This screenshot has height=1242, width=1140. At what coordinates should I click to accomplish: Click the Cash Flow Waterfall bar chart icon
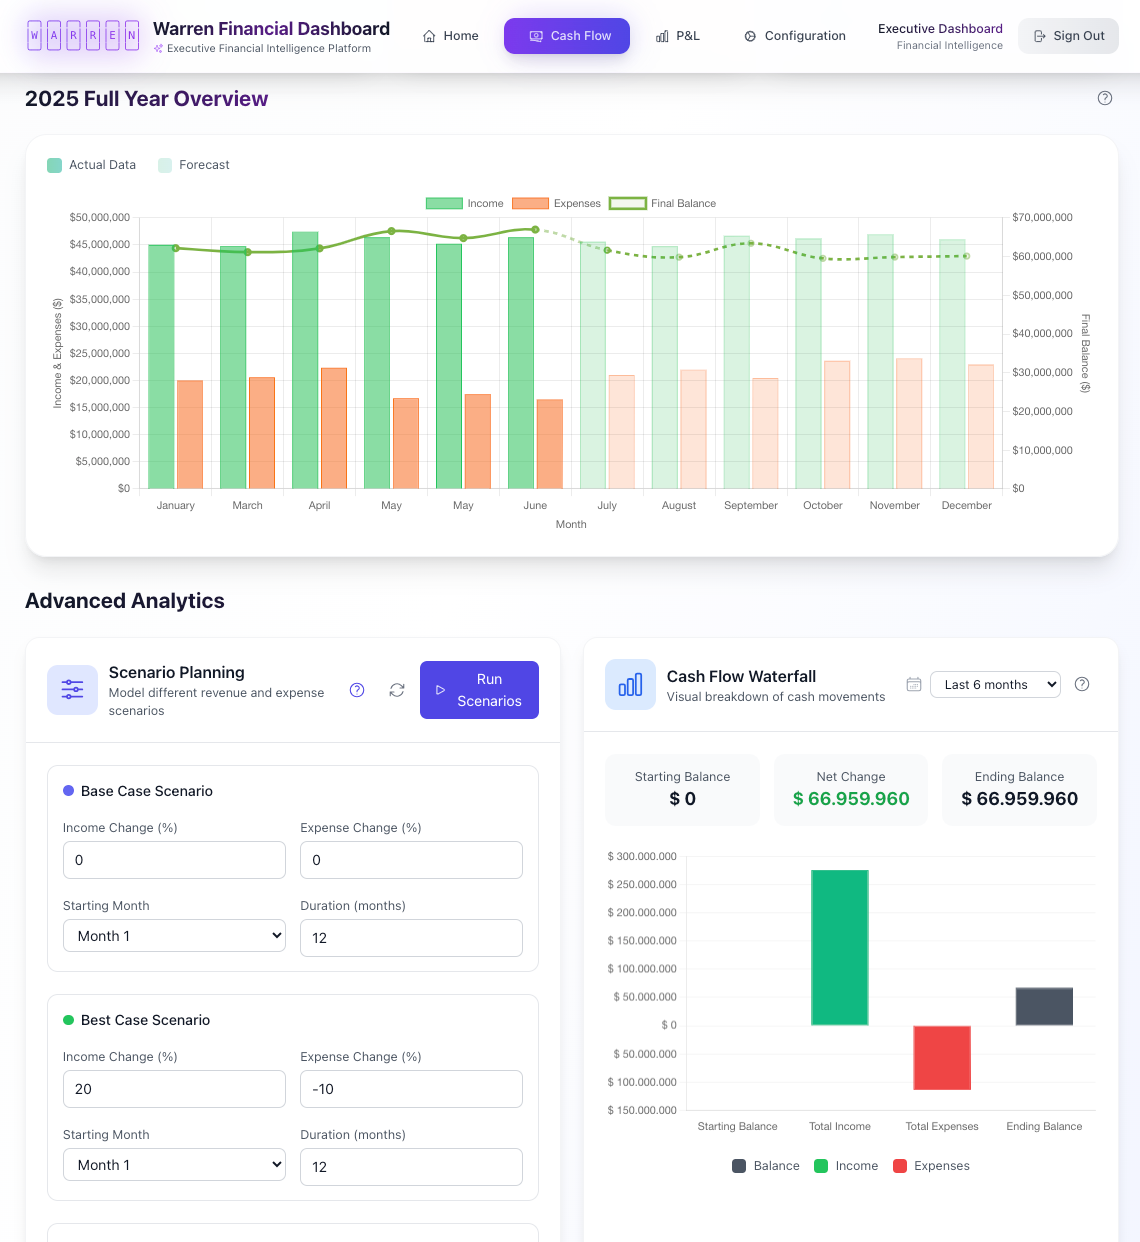[x=630, y=684]
